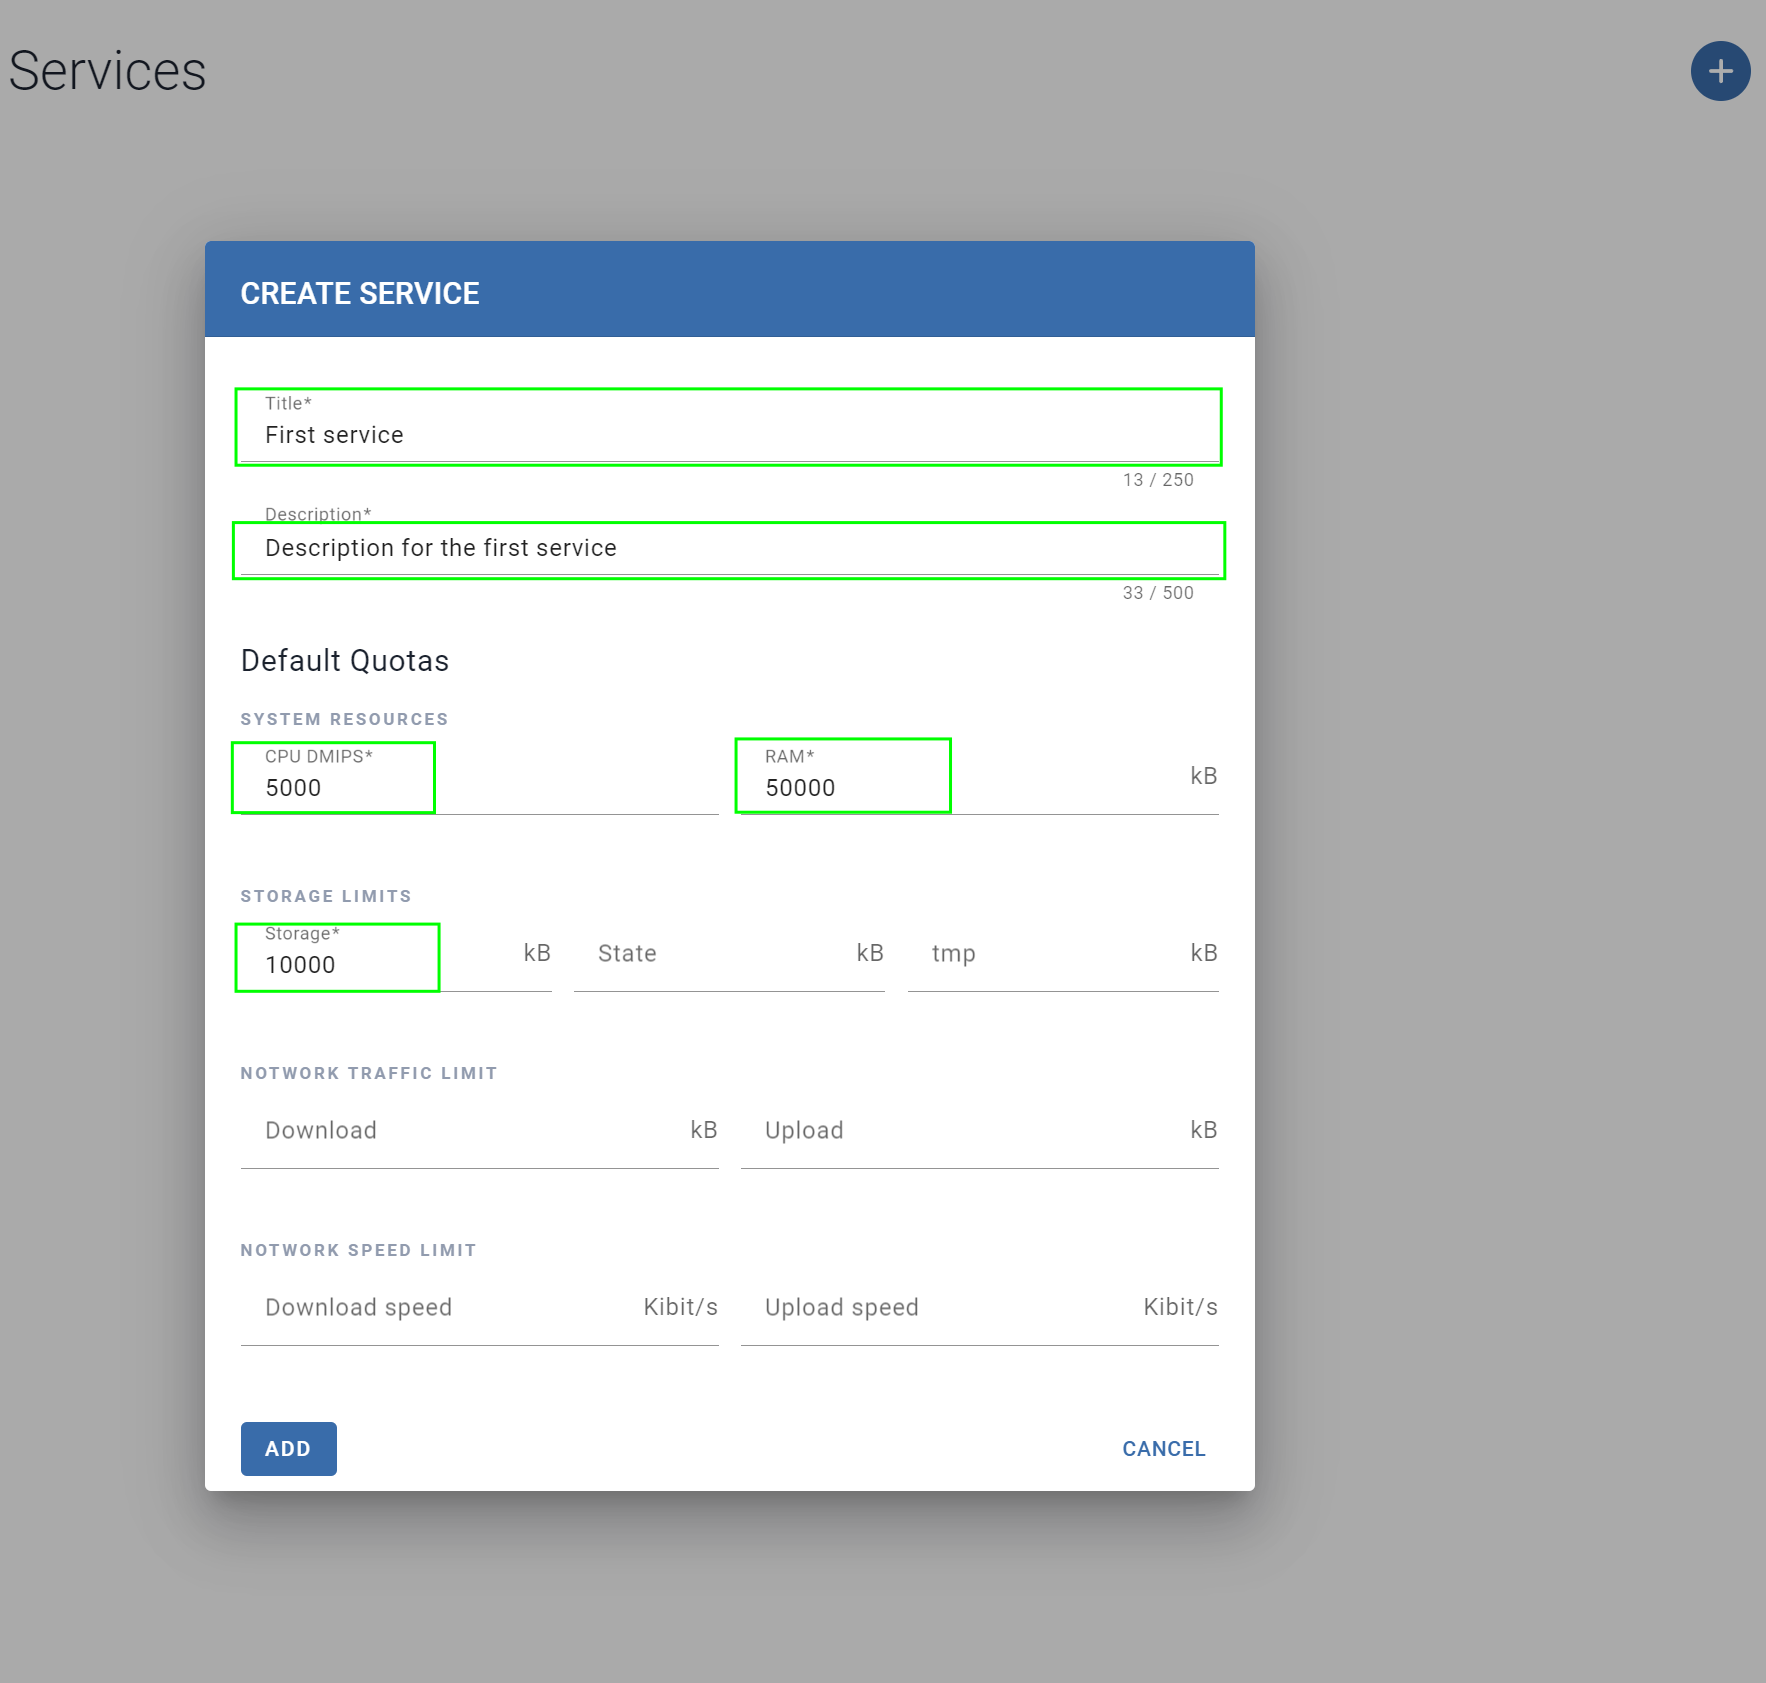The height and width of the screenshot is (1683, 1766).
Task: Click the CREATE SERVICE dialog header
Action: pos(360,292)
